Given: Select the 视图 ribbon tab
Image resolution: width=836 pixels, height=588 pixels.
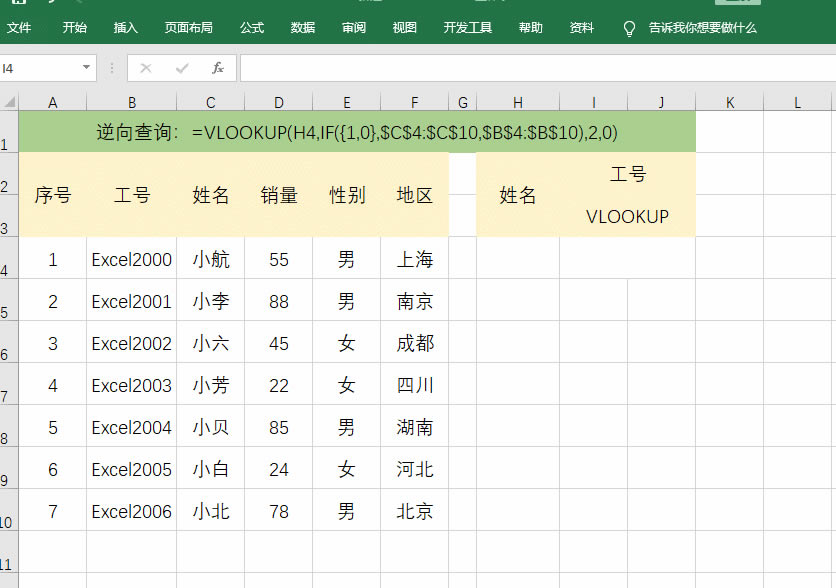Looking at the screenshot, I should 404,28.
